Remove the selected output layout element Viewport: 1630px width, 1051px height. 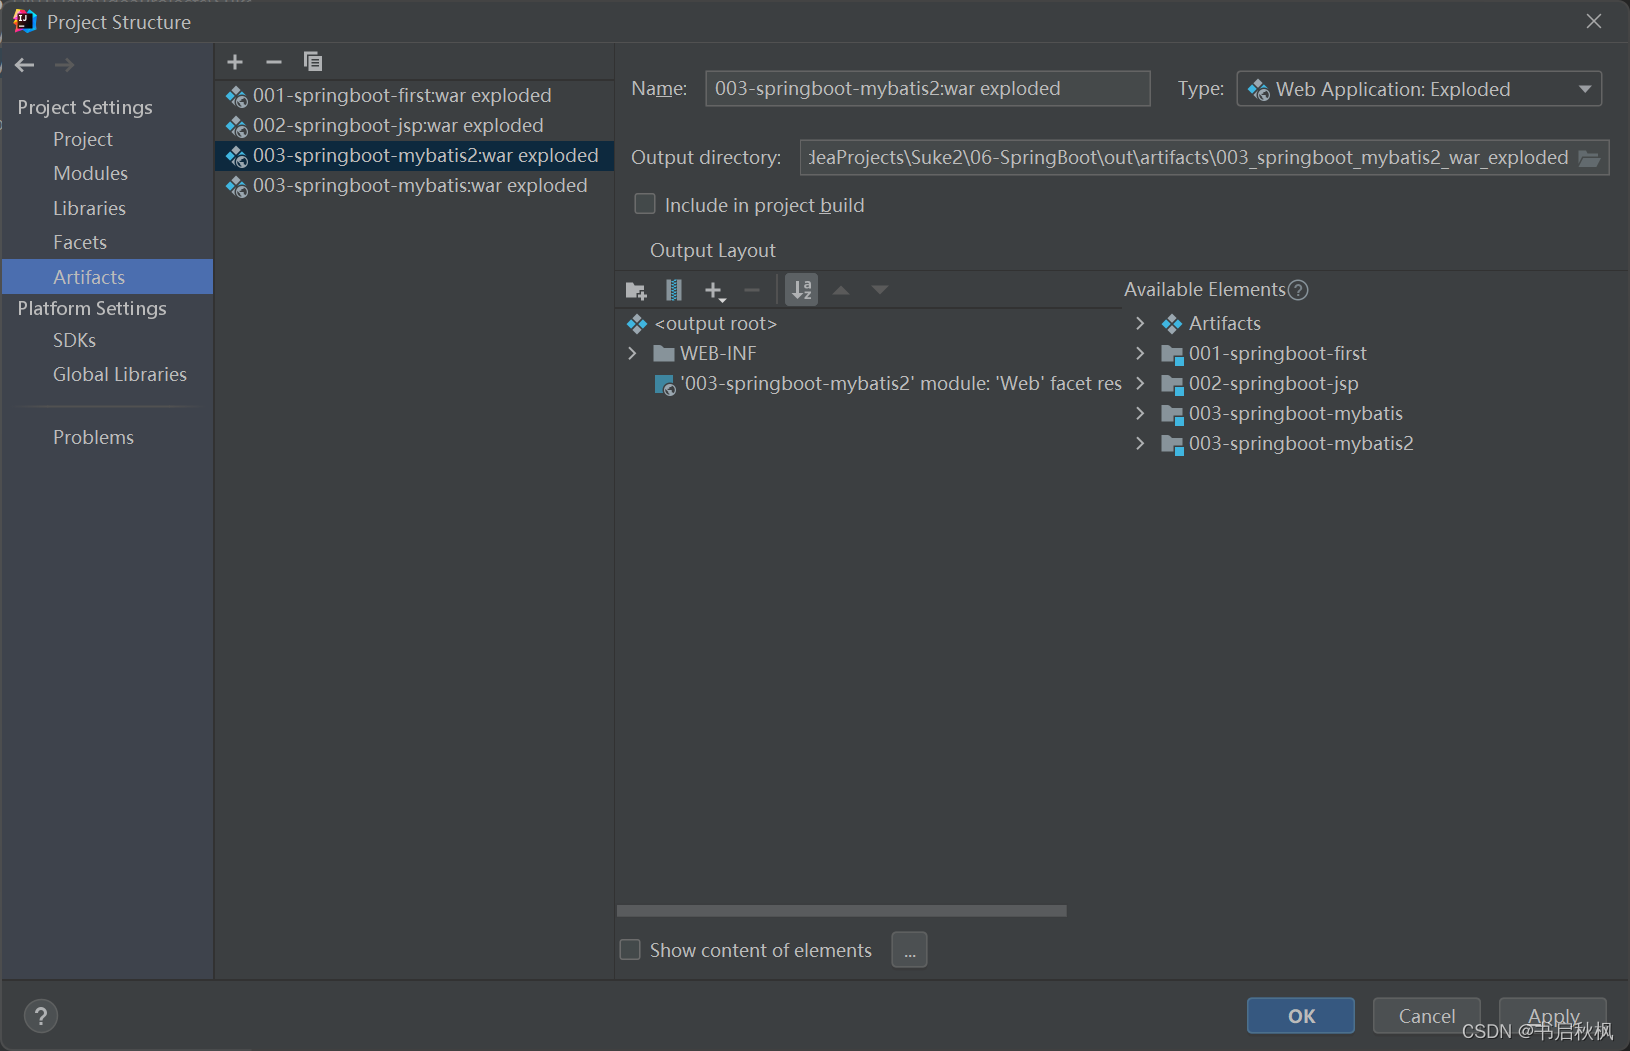click(x=752, y=290)
